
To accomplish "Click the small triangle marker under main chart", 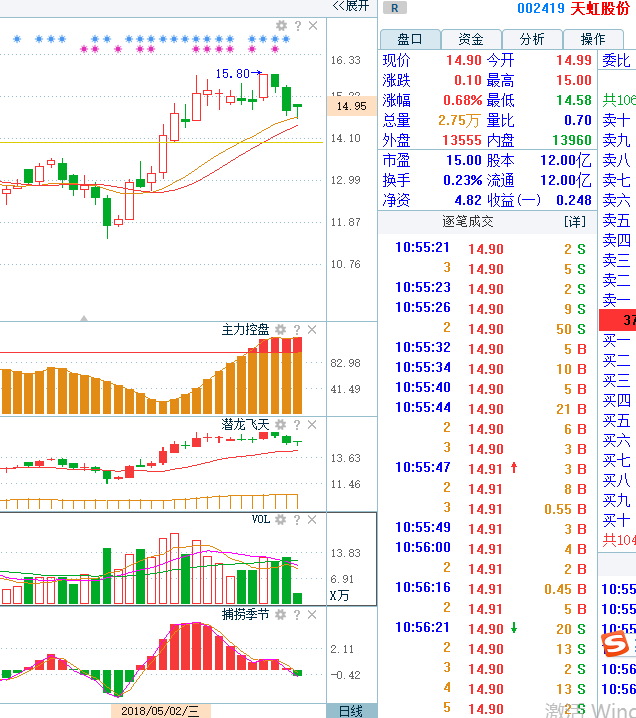I will (x=84, y=318).
